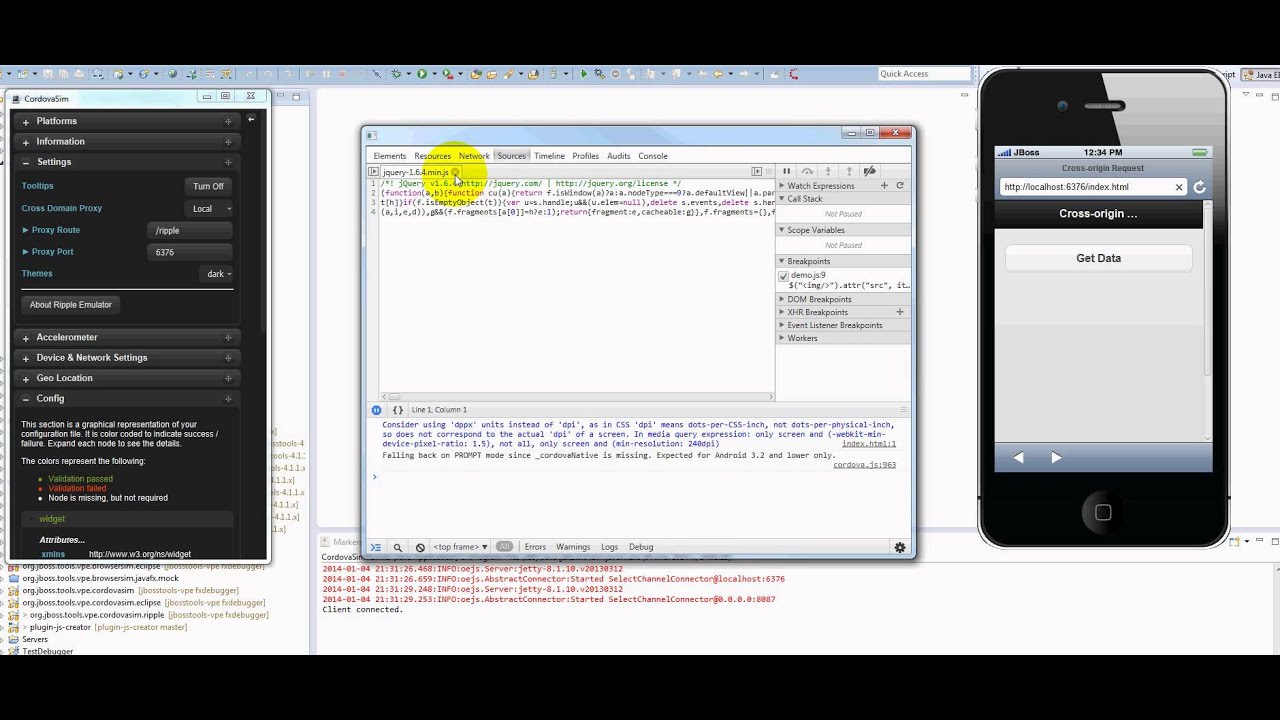This screenshot has height=720, width=1280.
Task: Filter console by Warnings
Action: (x=573, y=547)
